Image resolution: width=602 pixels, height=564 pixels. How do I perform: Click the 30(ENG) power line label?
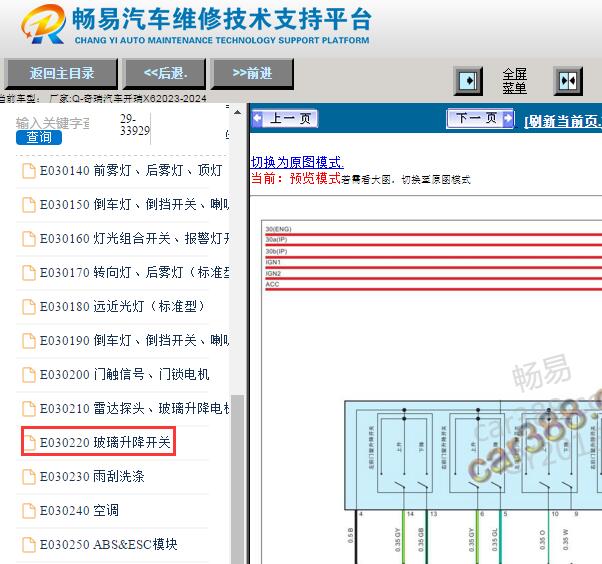tap(278, 229)
